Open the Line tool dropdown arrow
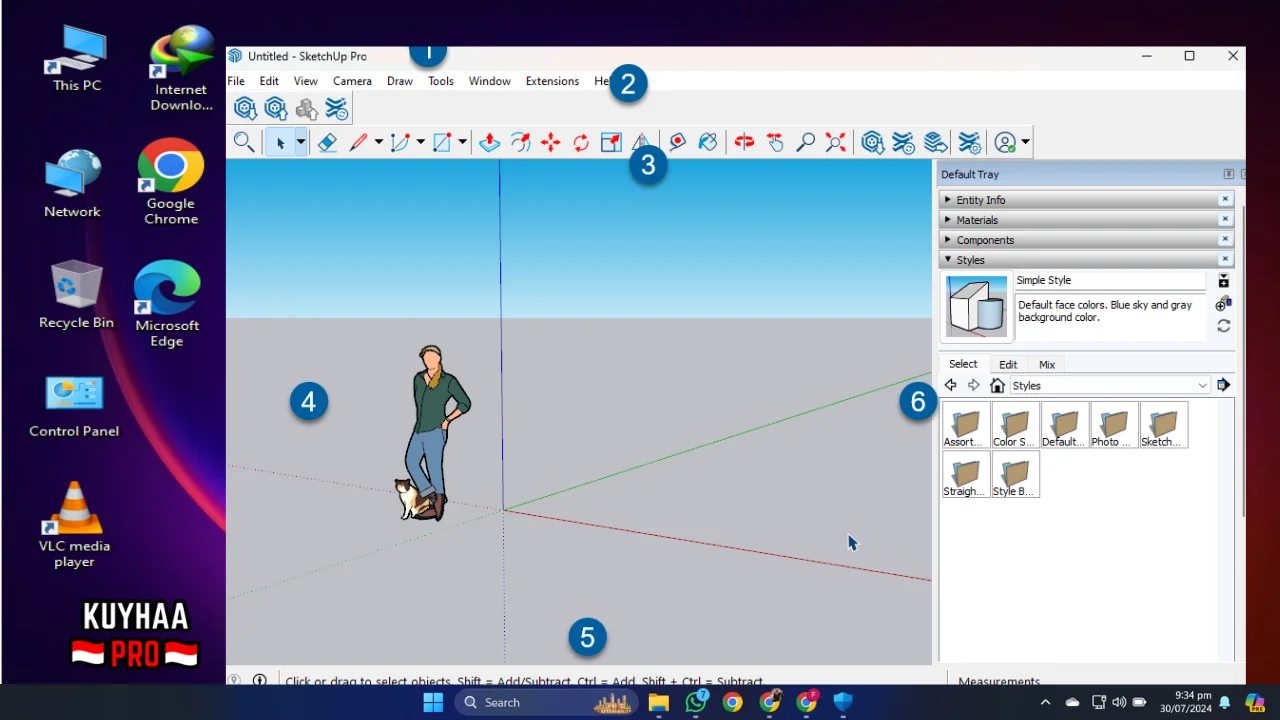The height and width of the screenshot is (720, 1280). 378,143
